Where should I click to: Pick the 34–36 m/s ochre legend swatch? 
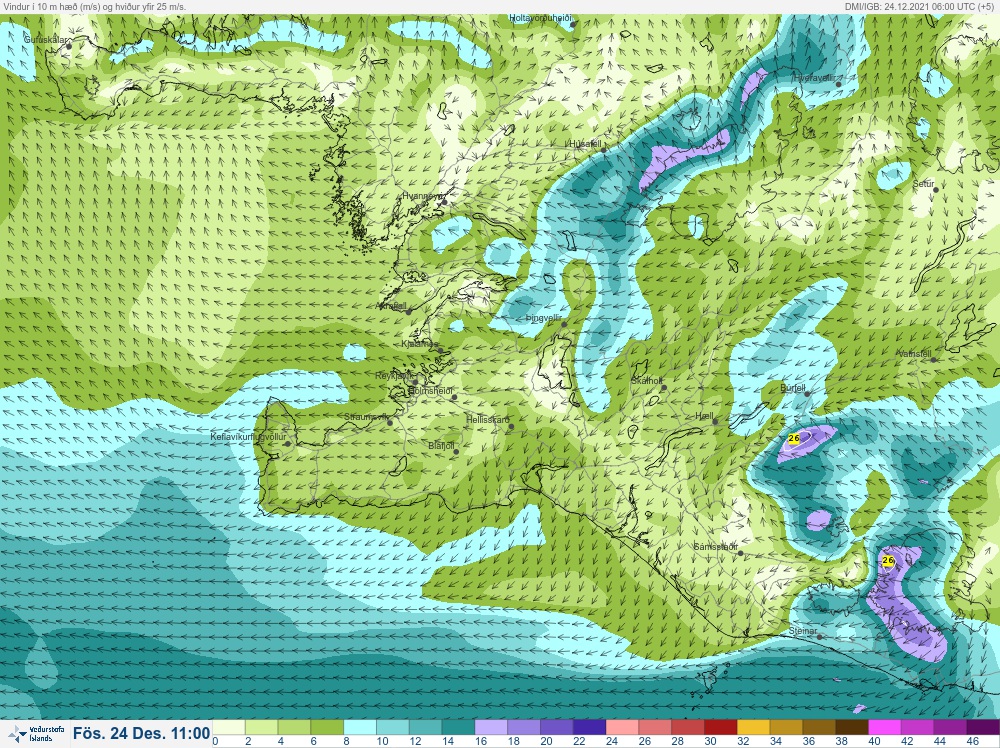point(787,728)
